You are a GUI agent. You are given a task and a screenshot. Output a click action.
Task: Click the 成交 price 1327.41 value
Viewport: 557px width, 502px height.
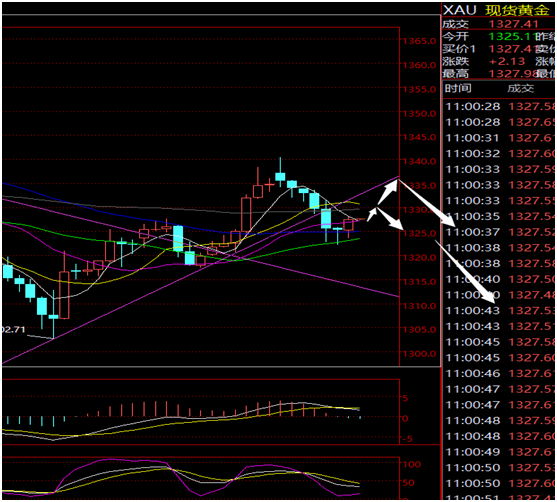(x=514, y=24)
